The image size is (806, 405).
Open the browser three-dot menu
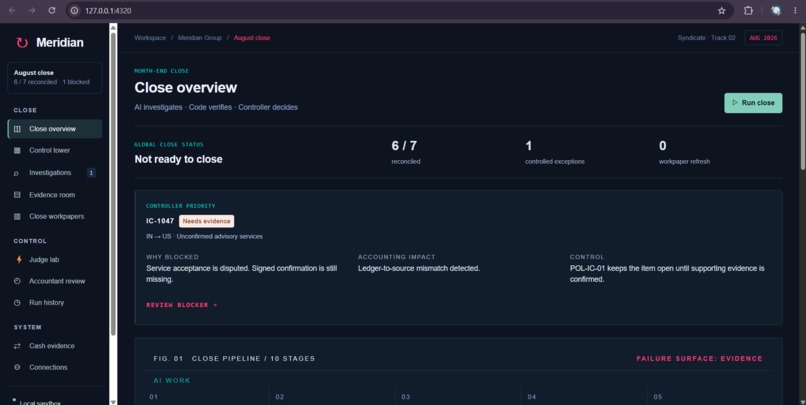coord(795,10)
